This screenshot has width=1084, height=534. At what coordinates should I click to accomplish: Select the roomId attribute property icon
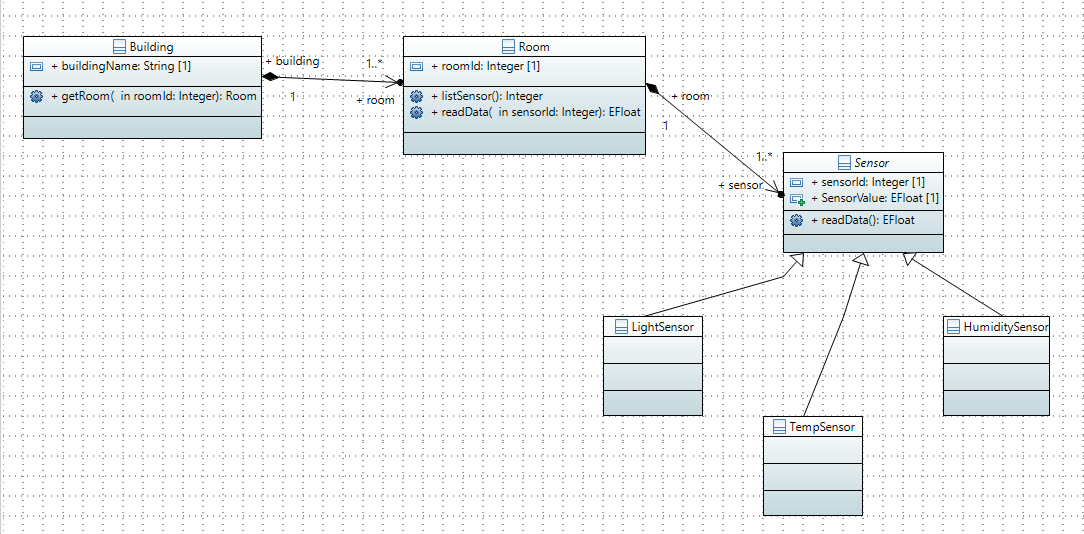416,66
